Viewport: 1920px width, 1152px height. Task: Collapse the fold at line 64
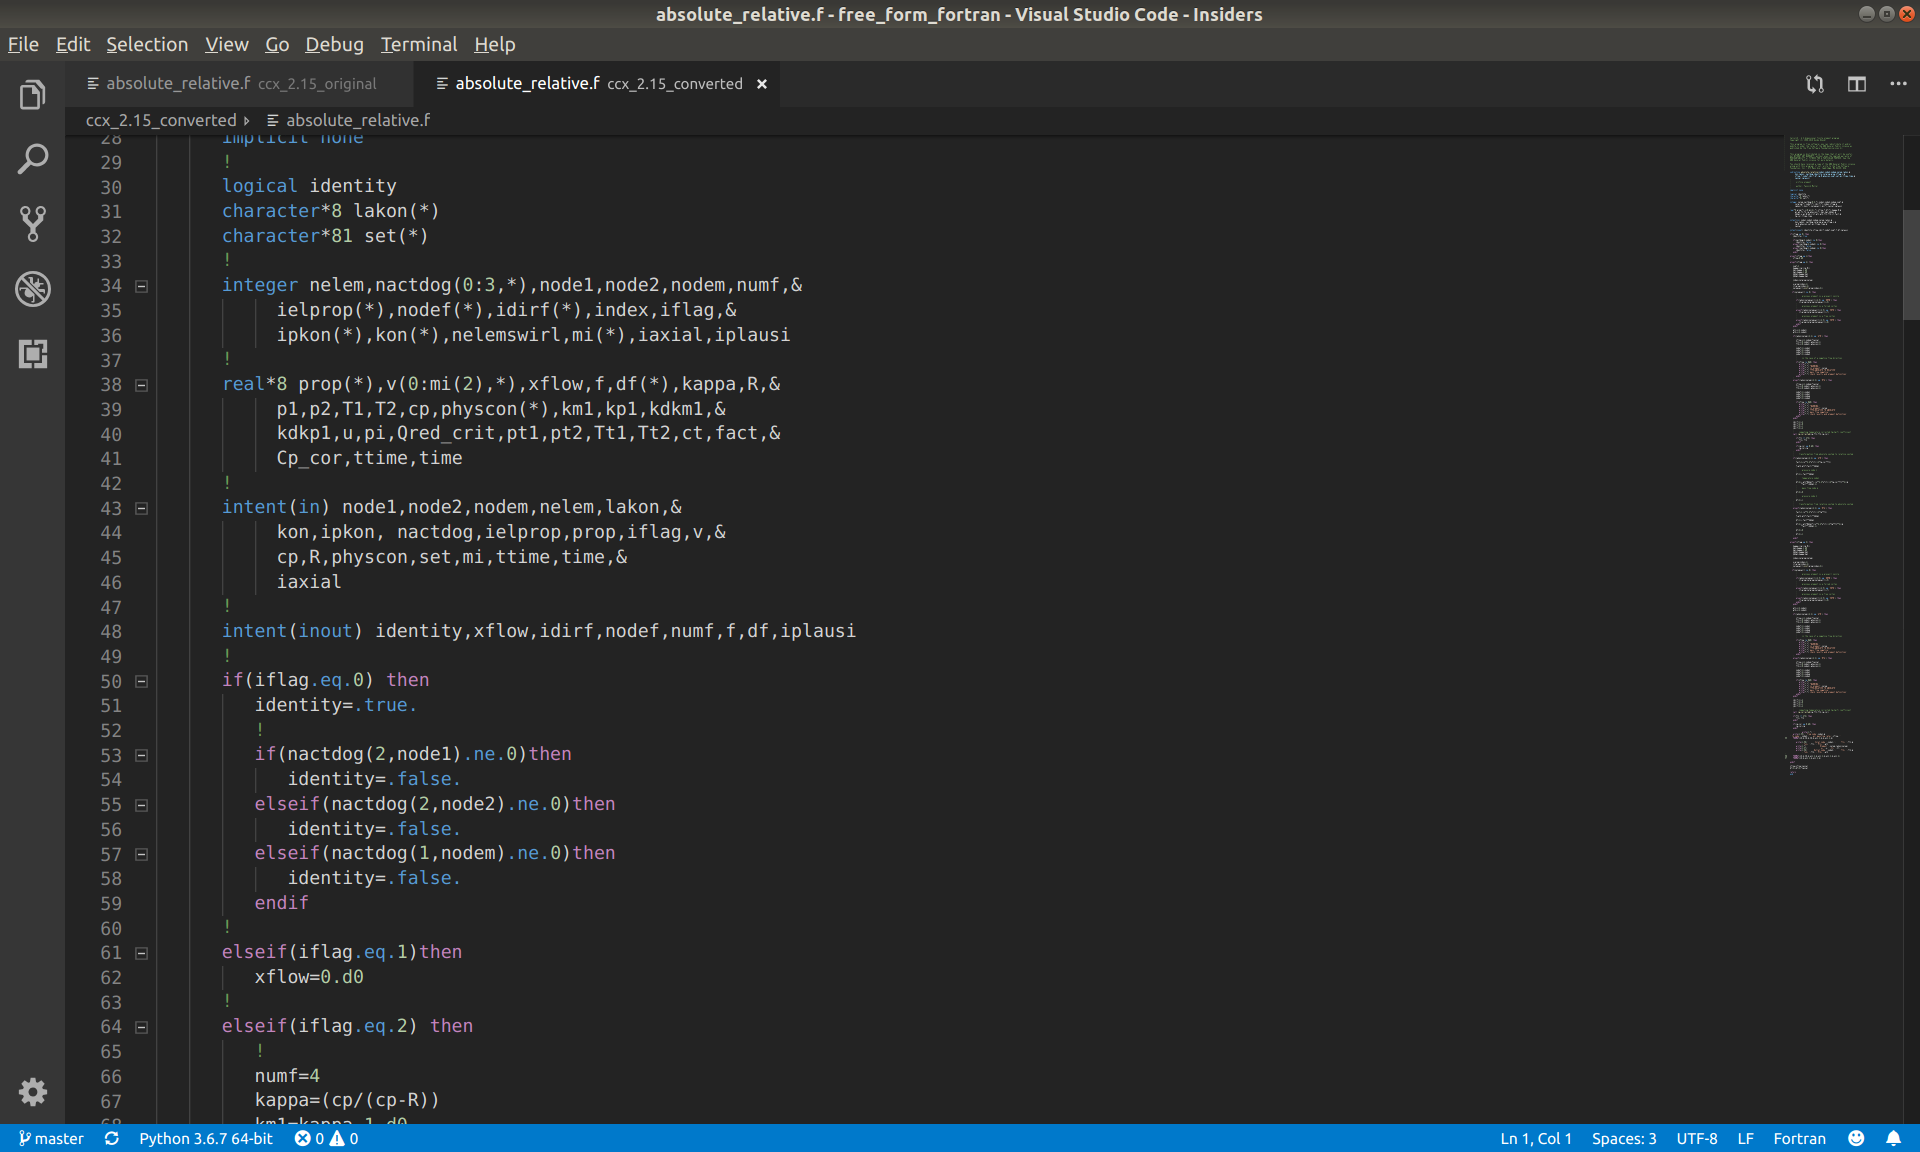tap(142, 1027)
